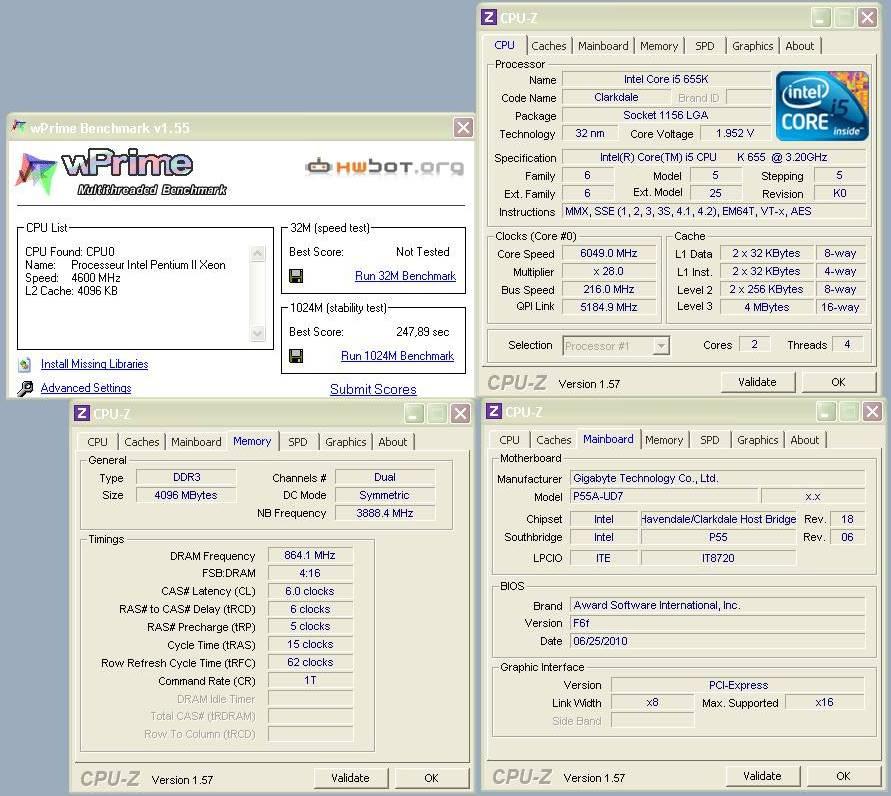Click the memory Size value 4096 MBytes
The width and height of the screenshot is (891, 796).
tap(186, 495)
